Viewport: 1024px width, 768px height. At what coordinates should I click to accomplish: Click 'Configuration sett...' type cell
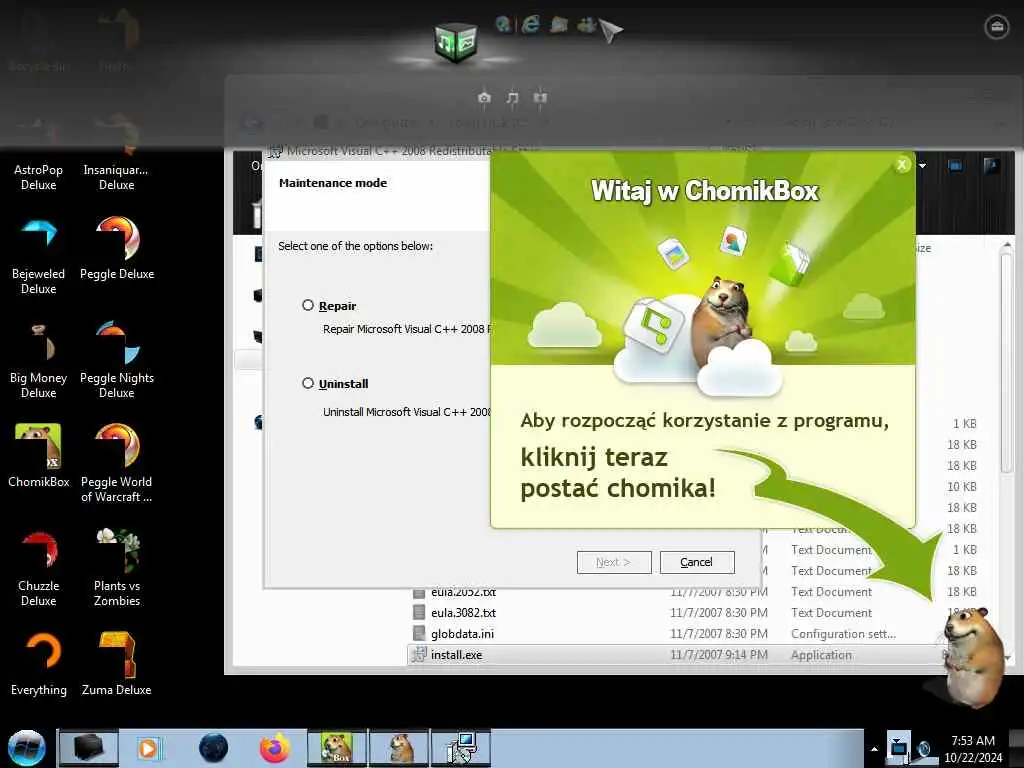(843, 633)
